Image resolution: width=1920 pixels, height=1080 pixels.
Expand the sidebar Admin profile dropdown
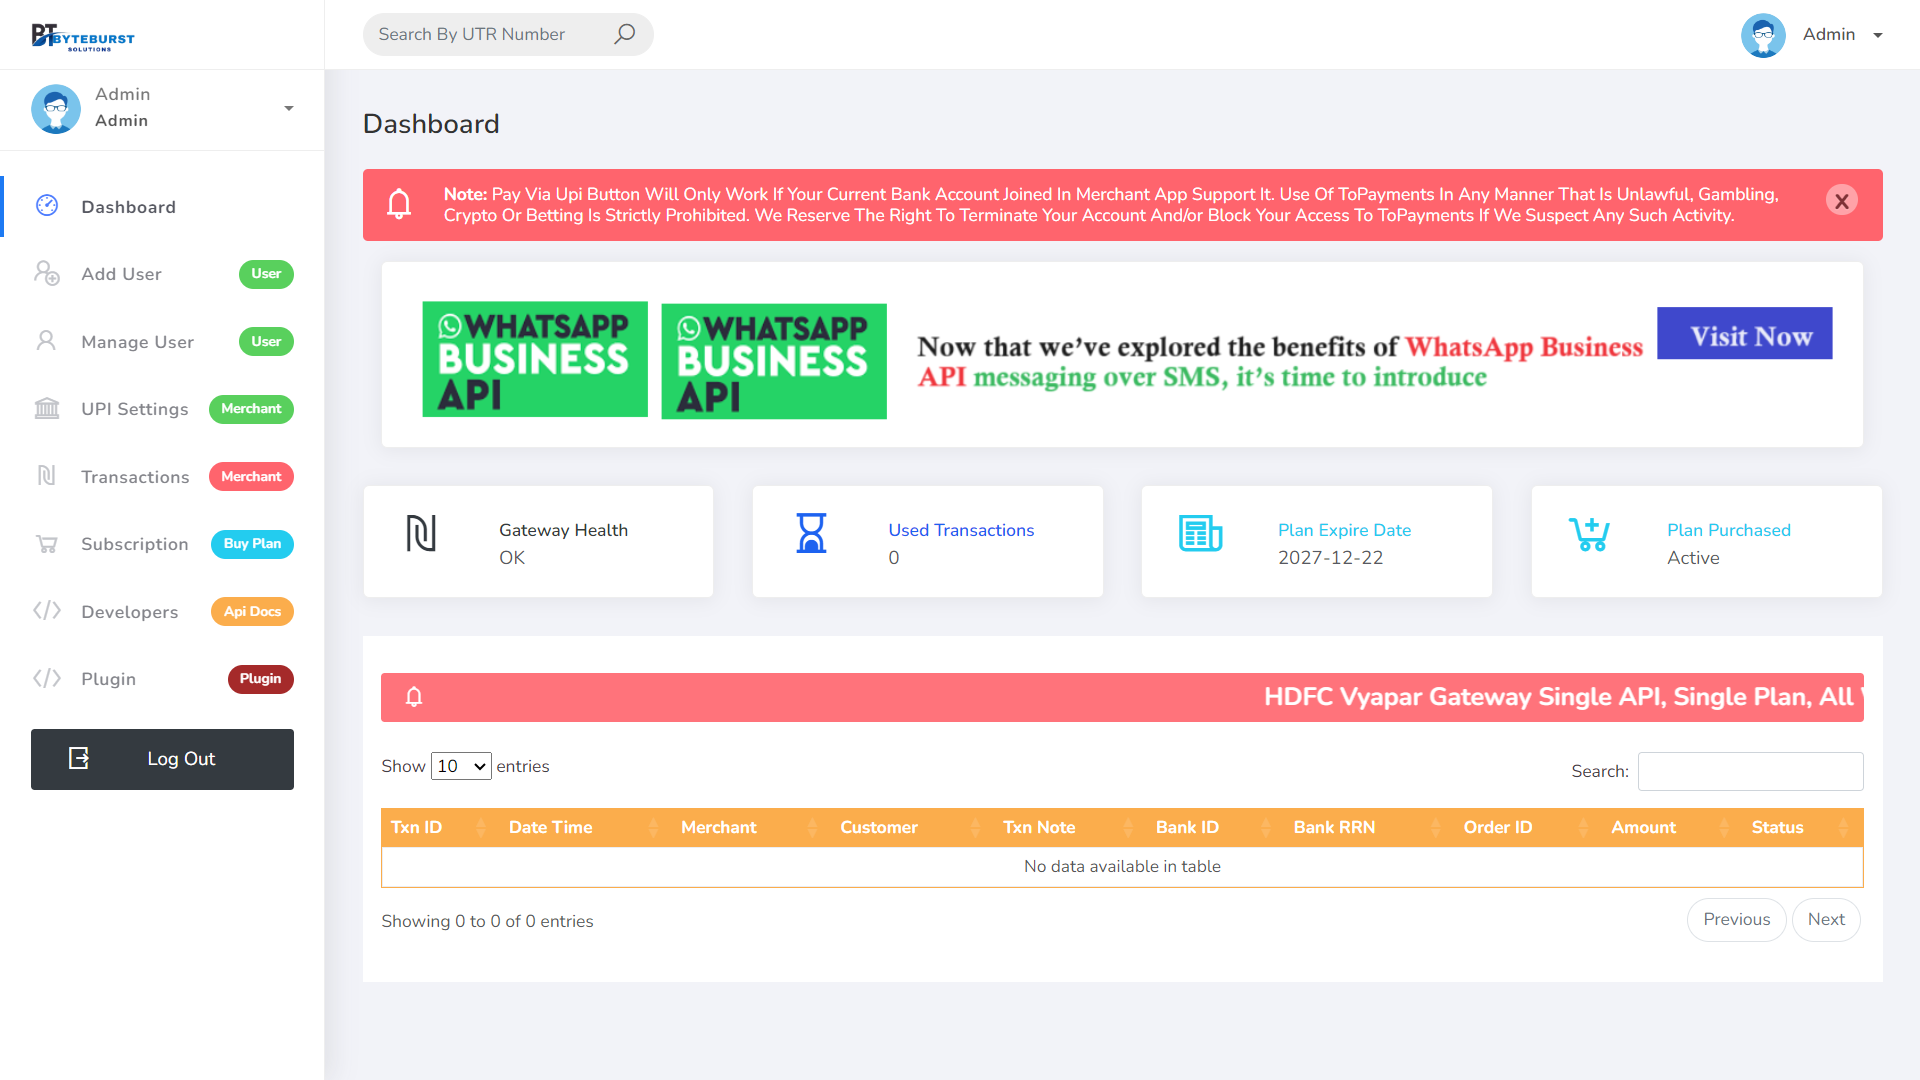pos(289,108)
